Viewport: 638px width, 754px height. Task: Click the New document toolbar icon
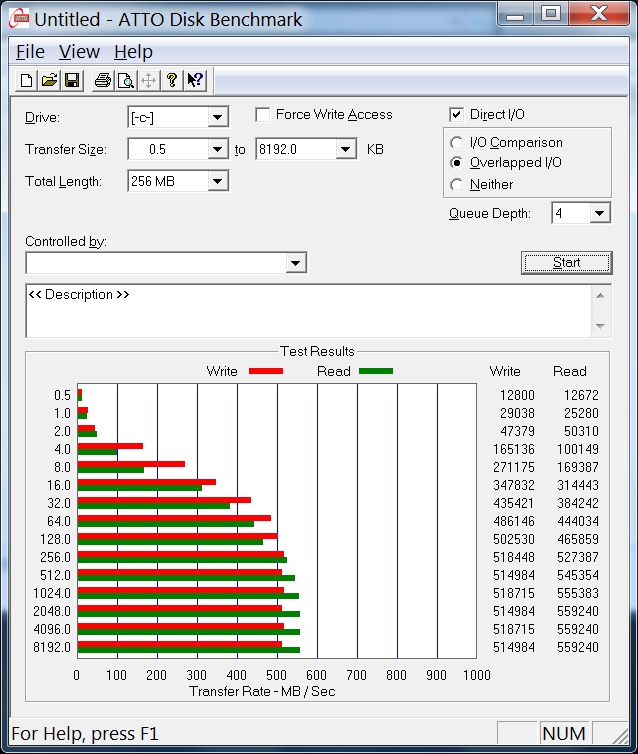tap(26, 80)
